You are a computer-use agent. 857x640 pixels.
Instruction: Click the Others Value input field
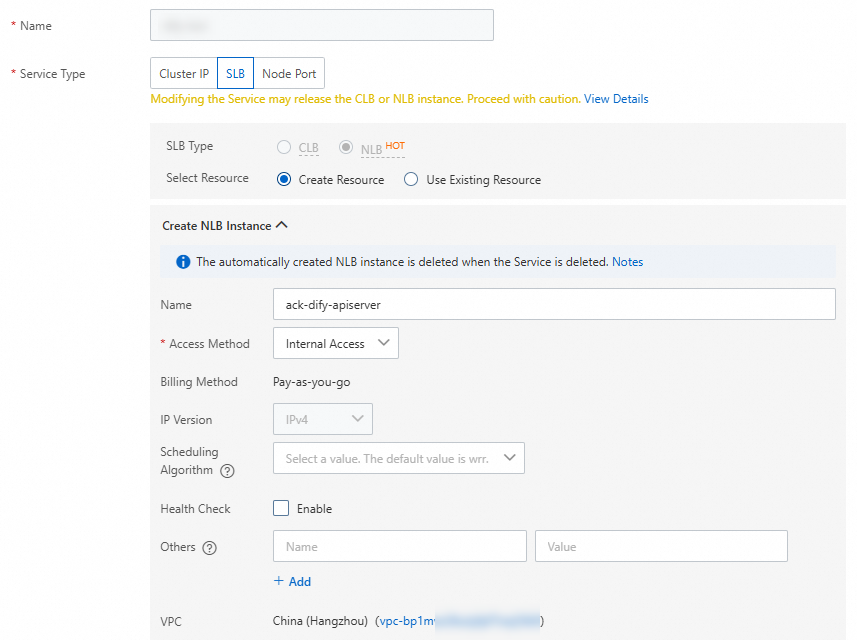661,546
